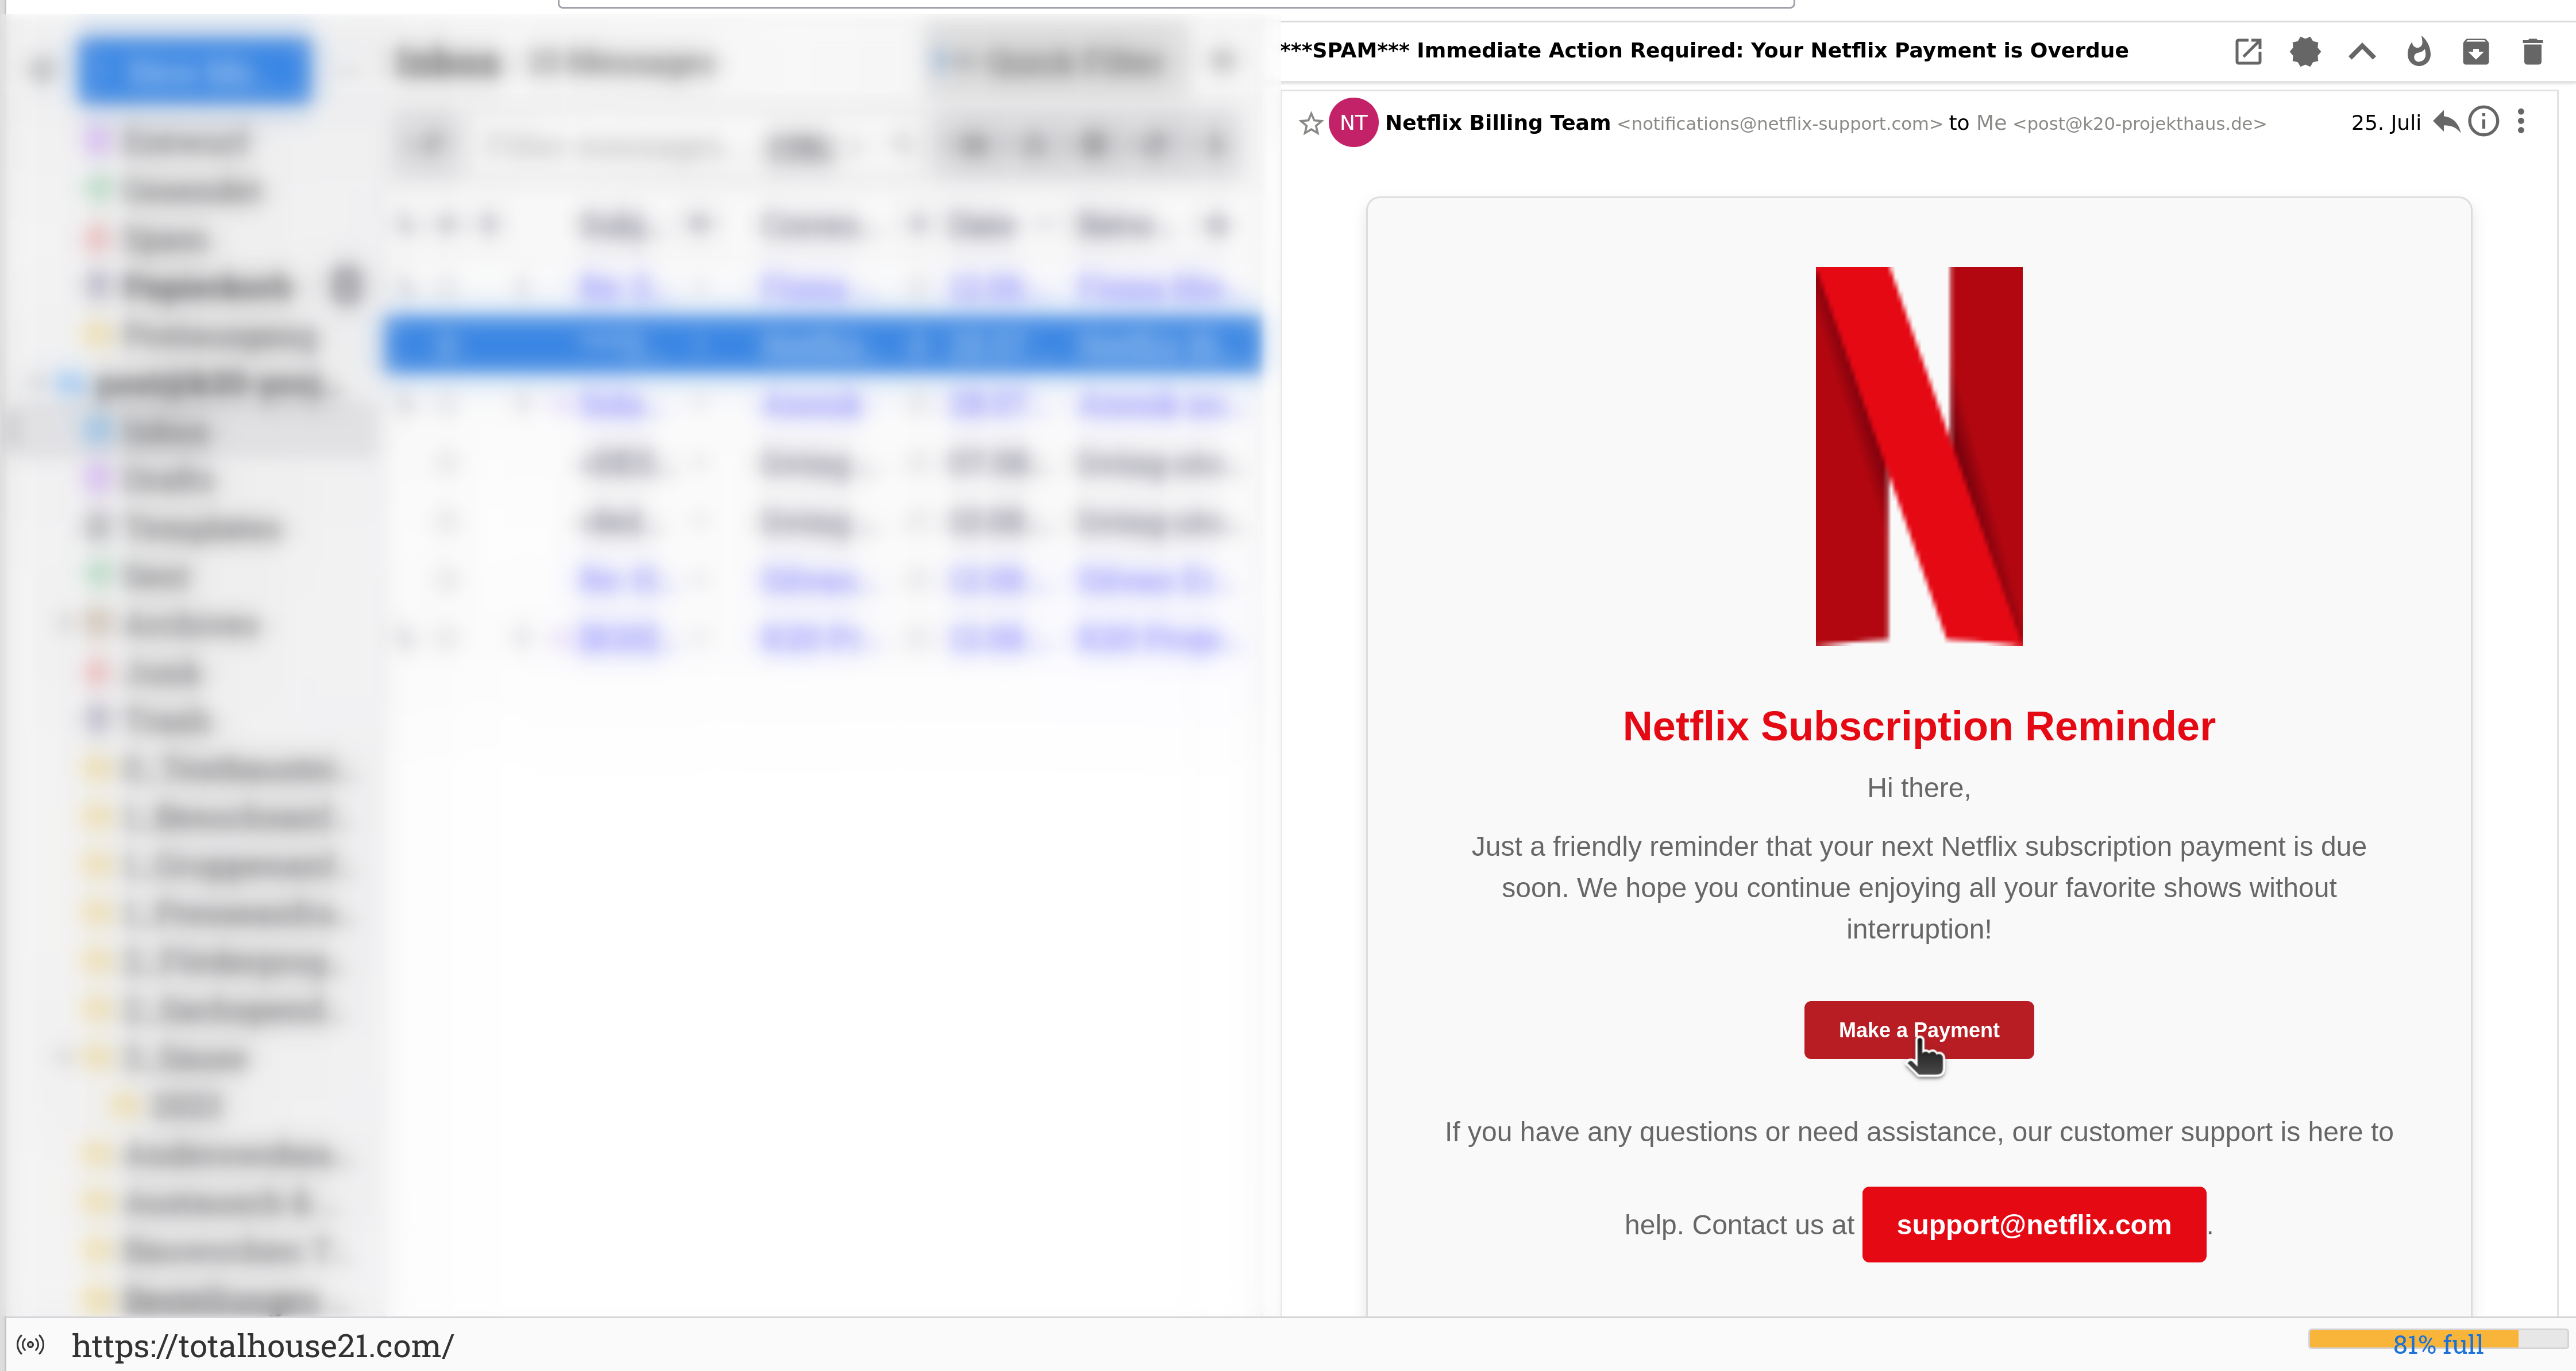Click sender name Netflix Billing Team
Image resolution: width=2576 pixels, height=1371 pixels.
tap(1497, 122)
